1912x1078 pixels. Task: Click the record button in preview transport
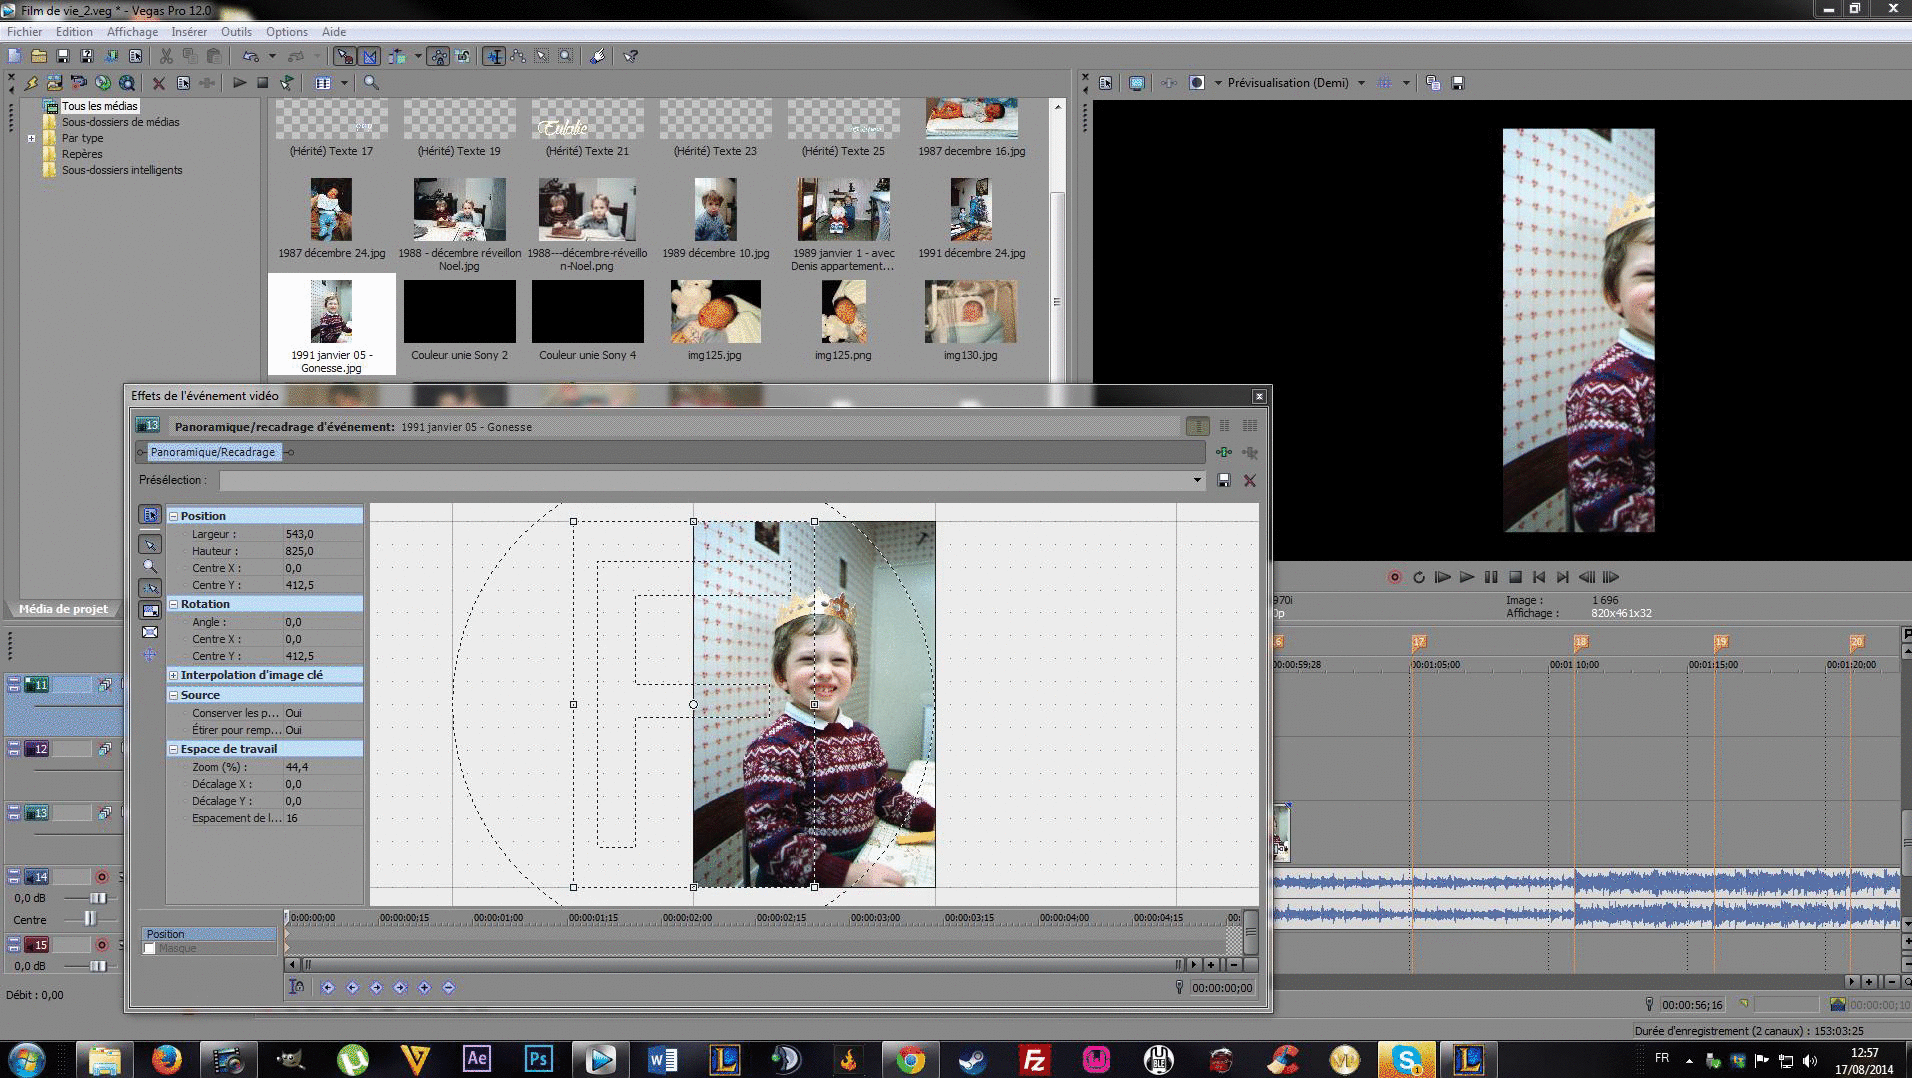coord(1394,577)
